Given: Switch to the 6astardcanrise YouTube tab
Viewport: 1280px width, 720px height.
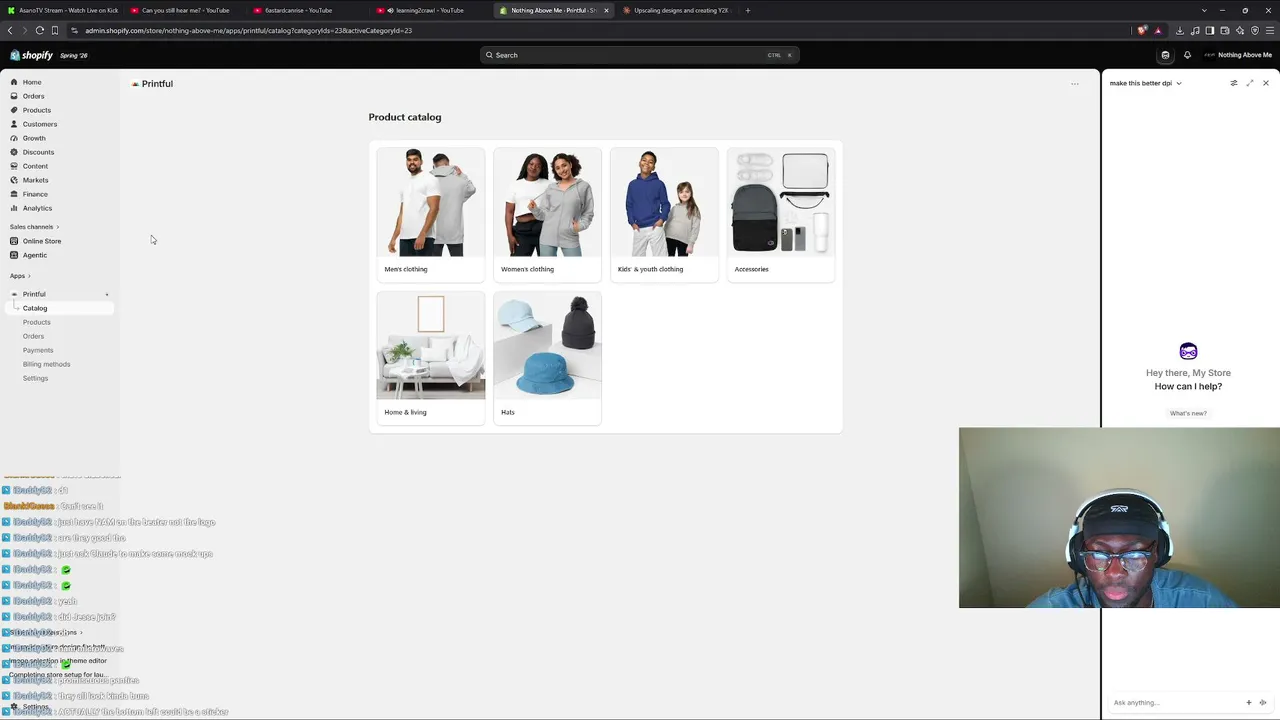Looking at the screenshot, I should (308, 10).
